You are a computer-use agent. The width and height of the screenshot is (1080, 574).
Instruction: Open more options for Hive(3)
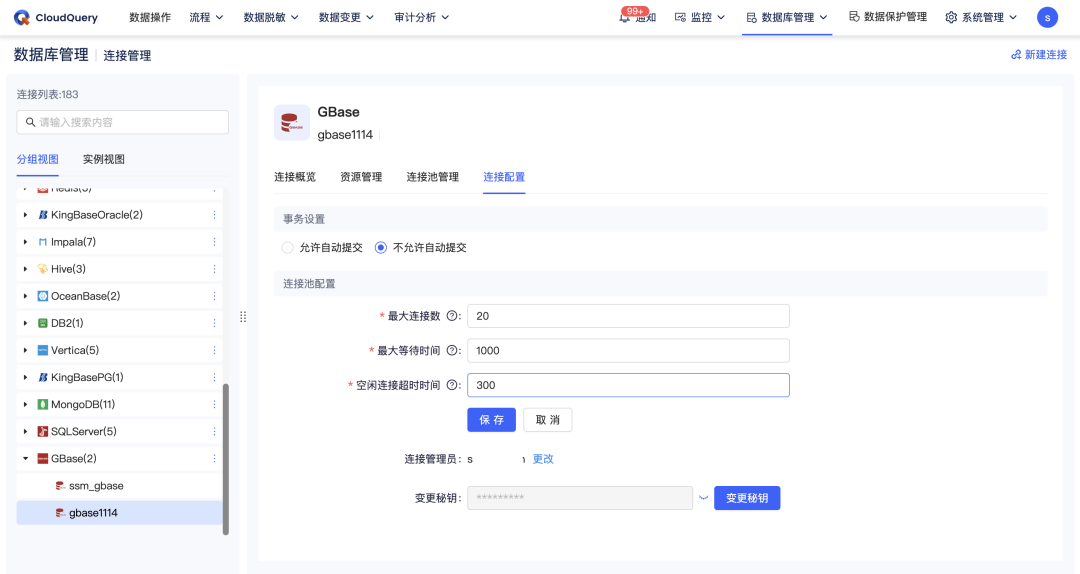(214, 269)
